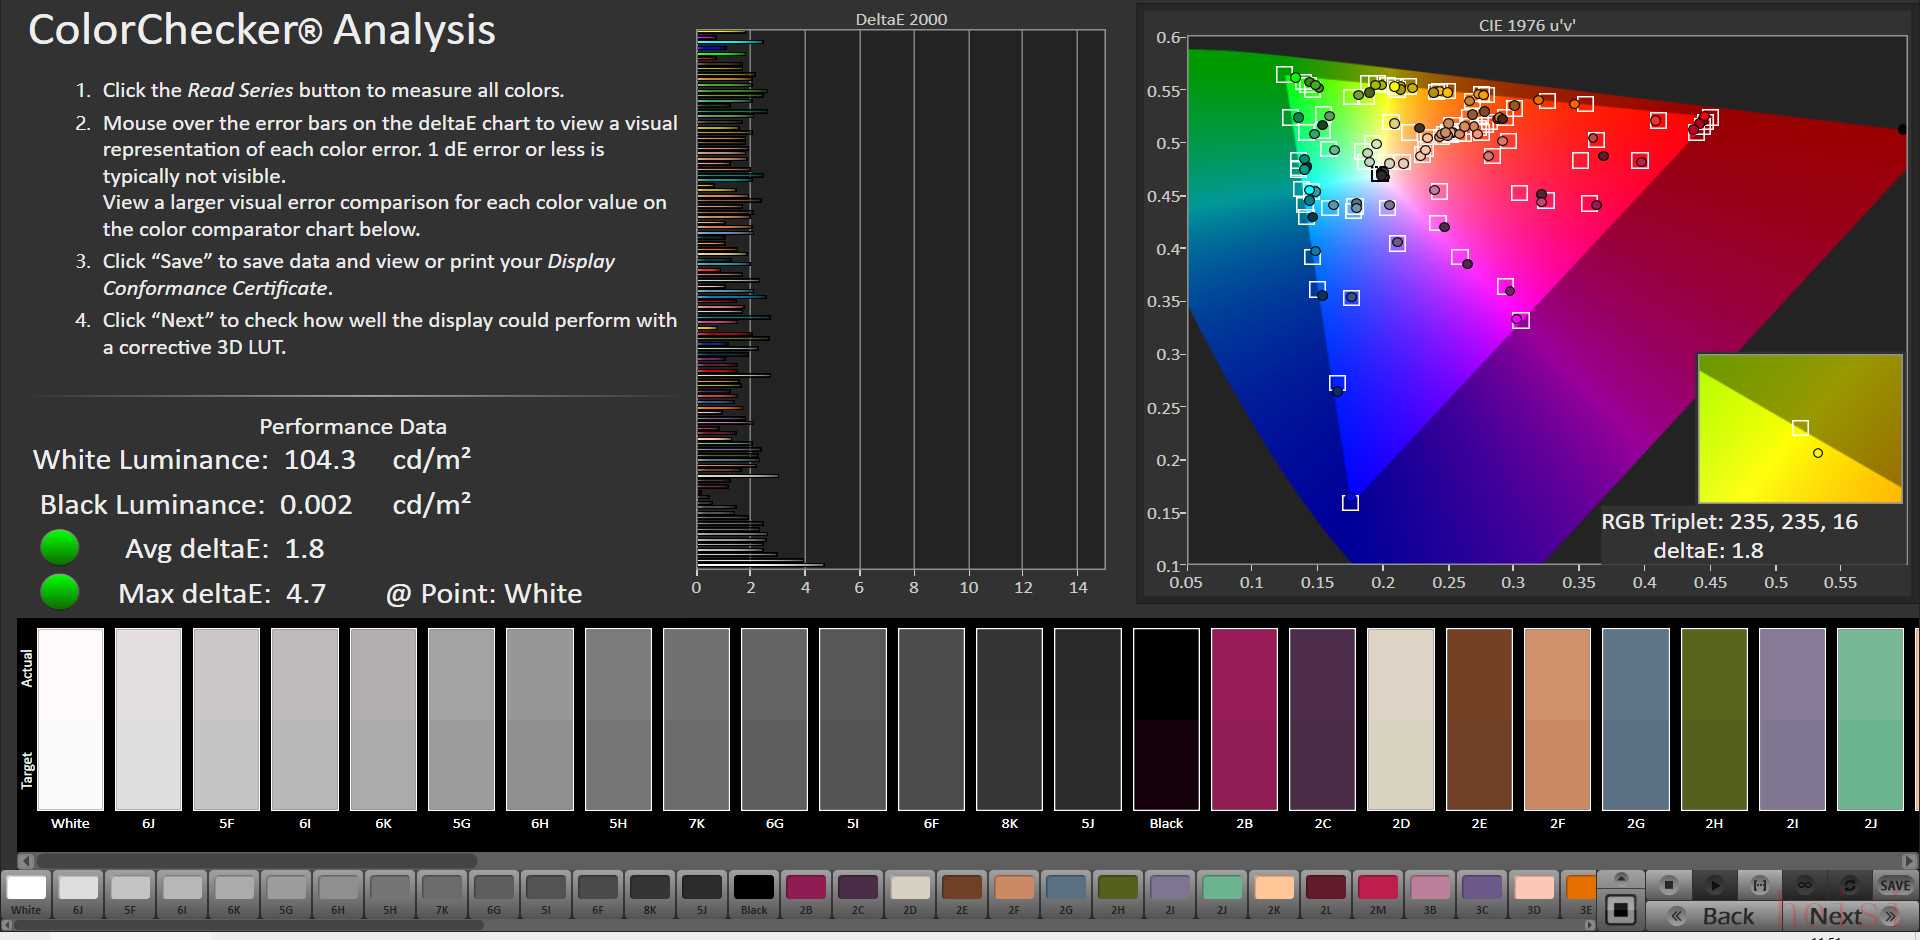Click the Read Single play button
Screen dimensions: 1920x940
click(x=1714, y=885)
